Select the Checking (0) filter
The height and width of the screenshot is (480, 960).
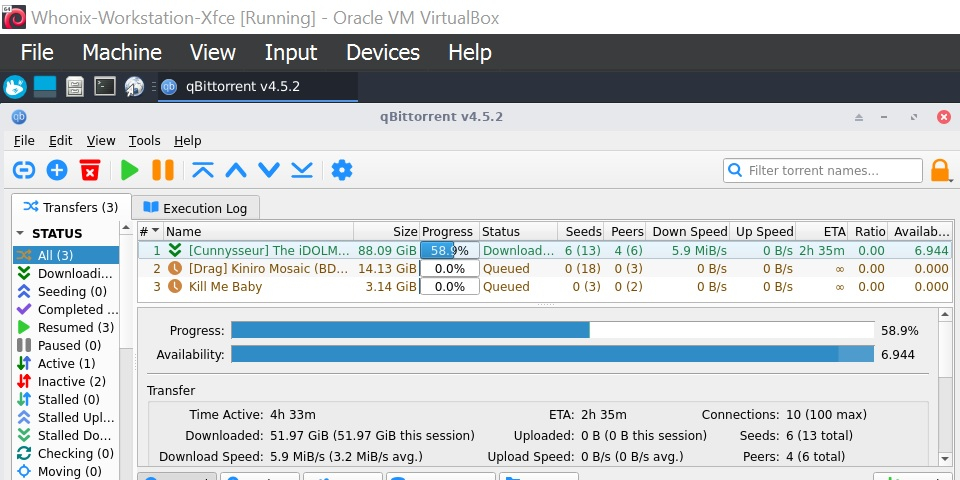(x=66, y=454)
